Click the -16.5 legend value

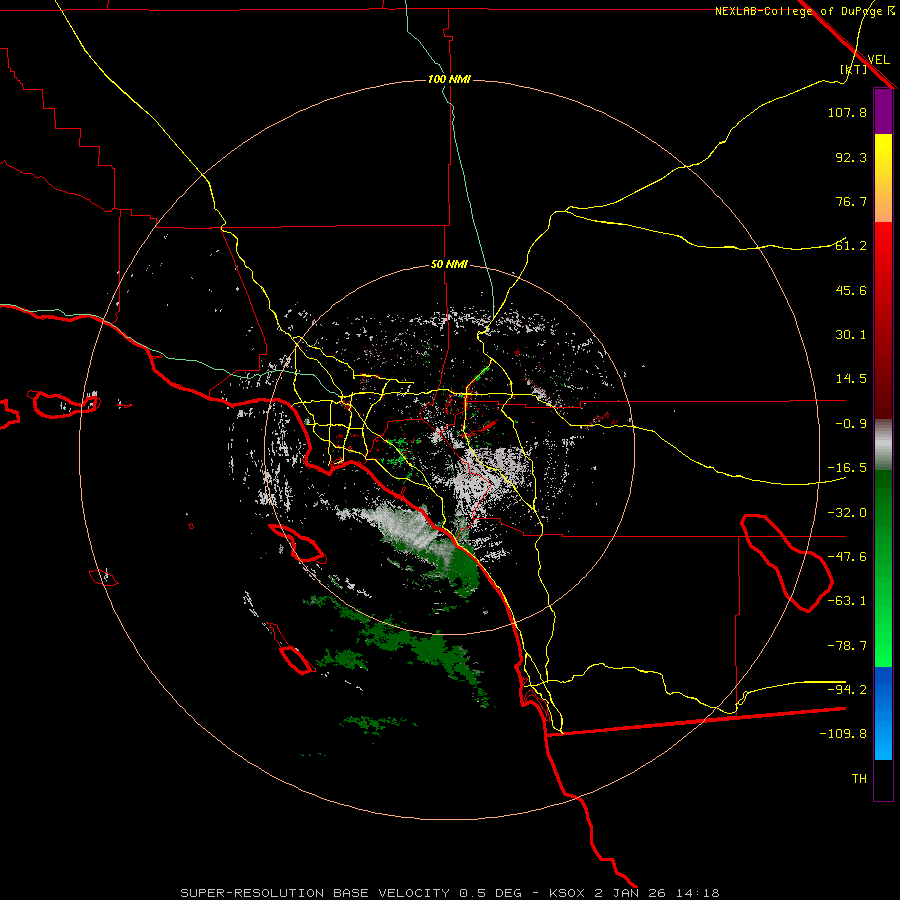[847, 468]
